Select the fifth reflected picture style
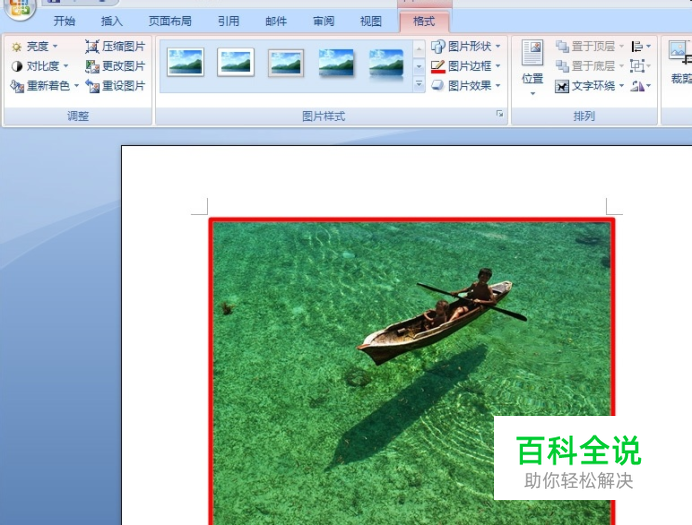Viewport: 692px width, 525px height. coord(386,64)
